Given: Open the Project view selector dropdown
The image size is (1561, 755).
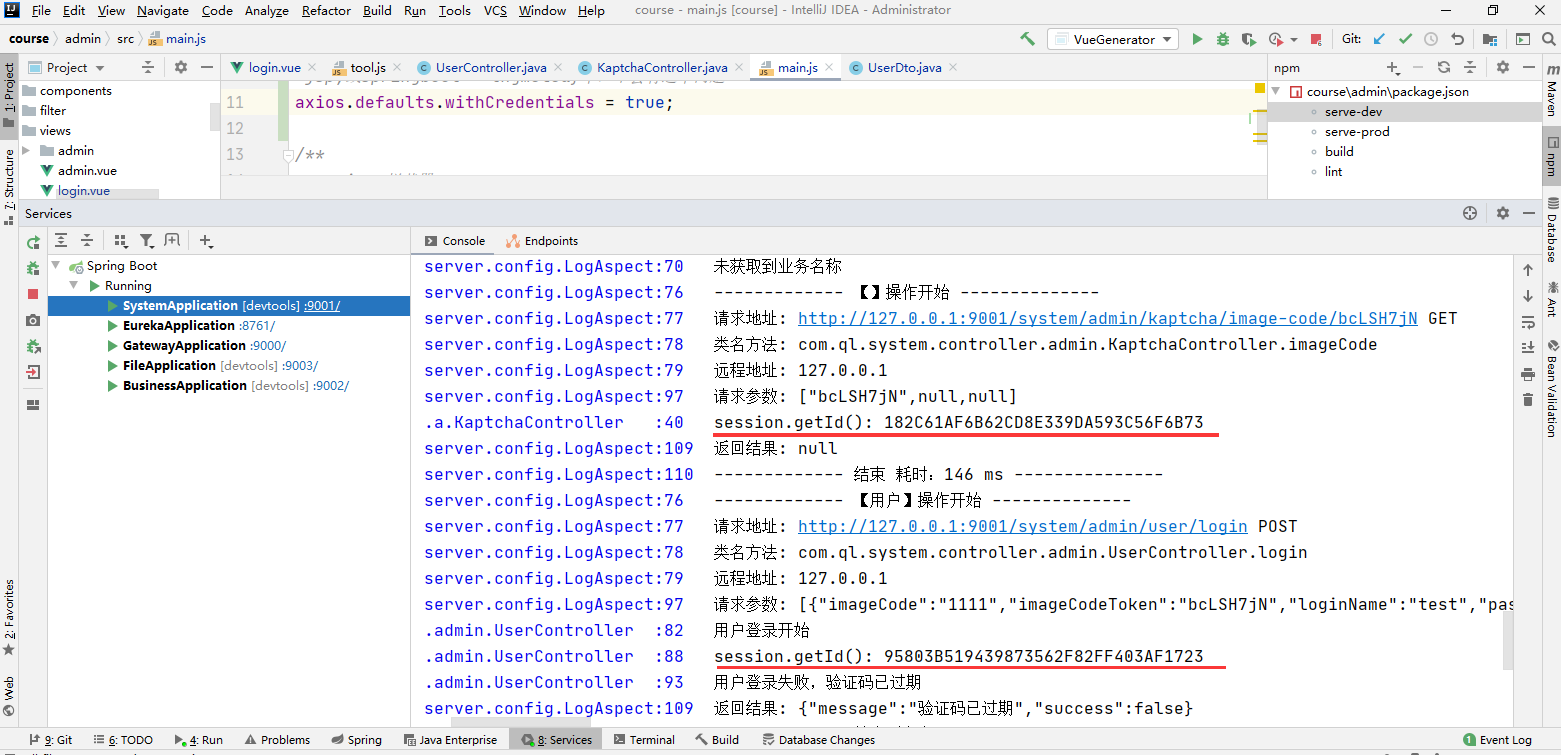Looking at the screenshot, I should click(67, 67).
